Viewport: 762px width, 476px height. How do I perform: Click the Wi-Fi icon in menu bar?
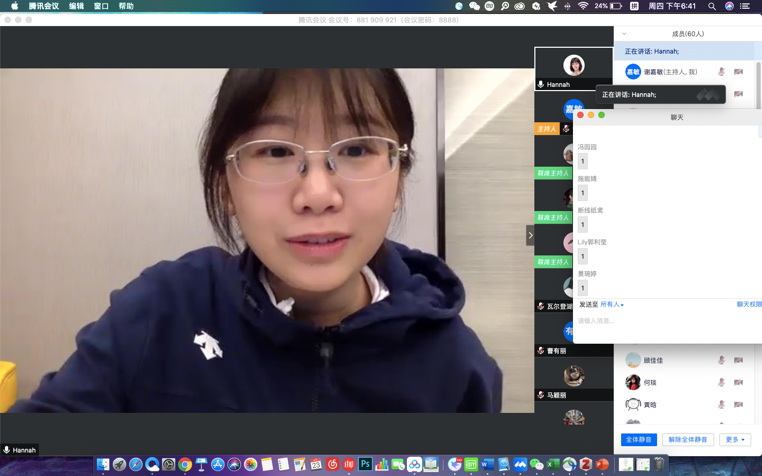pyautogui.click(x=583, y=6)
